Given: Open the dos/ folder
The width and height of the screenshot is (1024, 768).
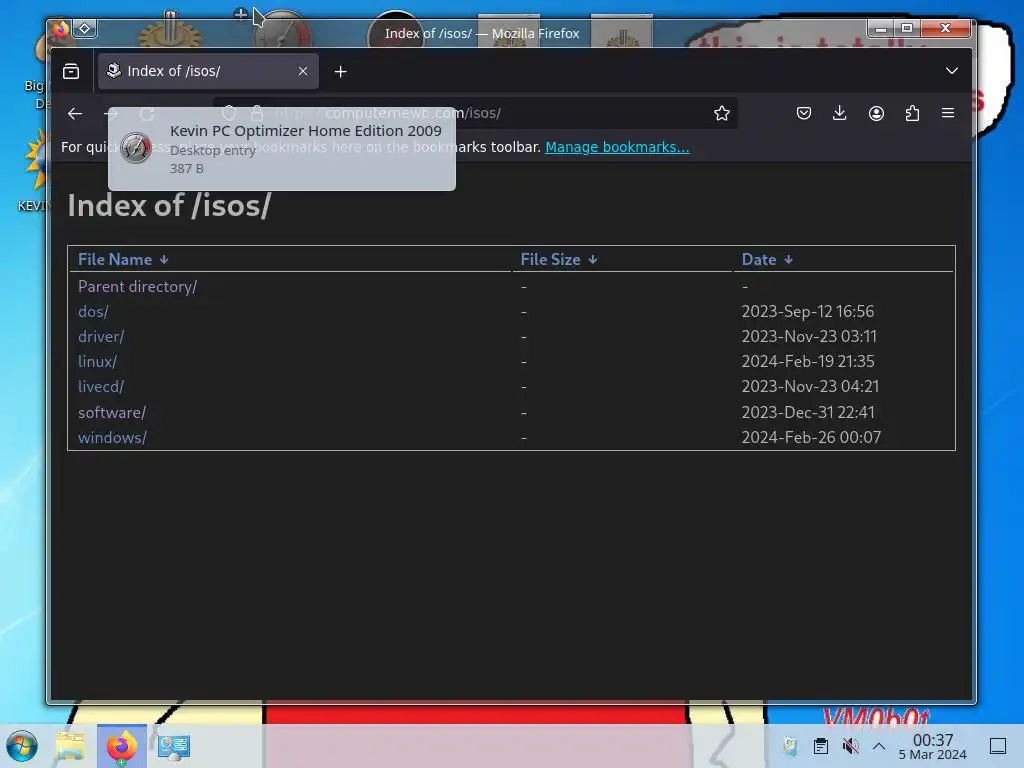Looking at the screenshot, I should pos(93,312).
